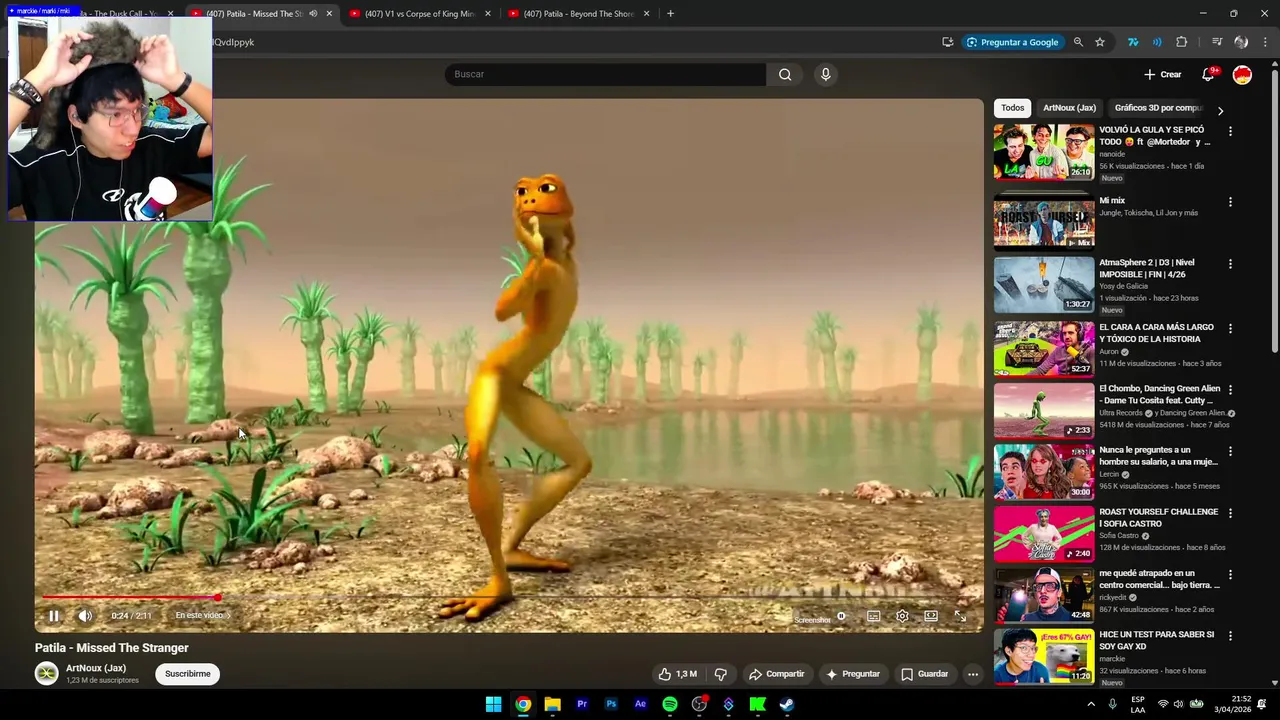Viewport: 1280px width, 720px height.
Task: Open the extensions puzzle icon
Action: [1182, 42]
